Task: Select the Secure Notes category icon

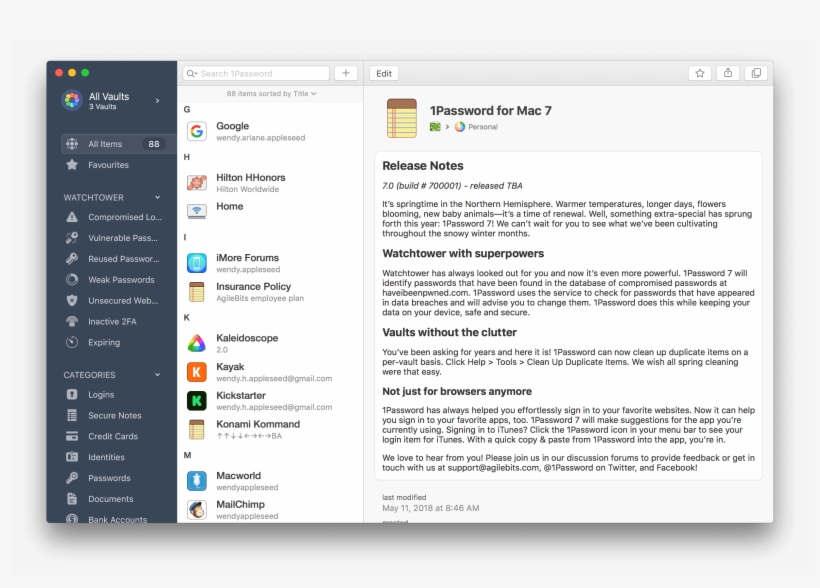Action: [72, 415]
